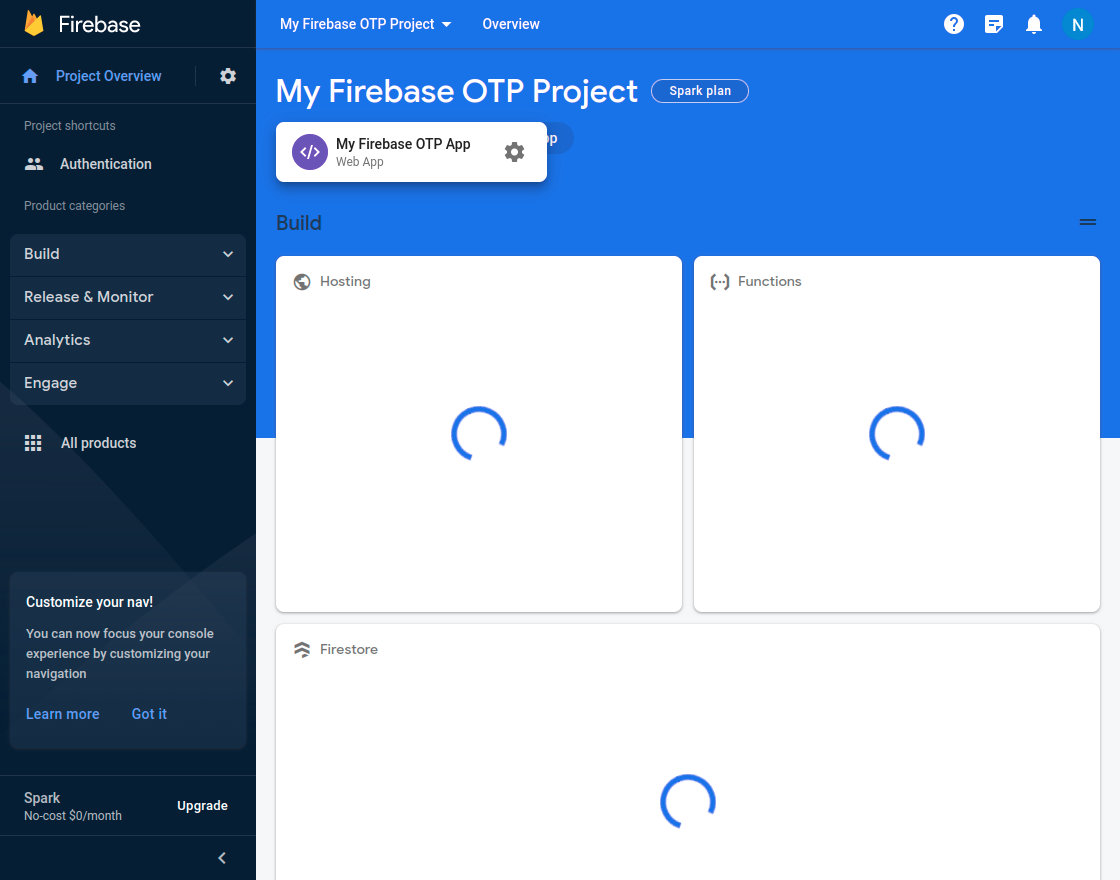This screenshot has height=880, width=1120.
Task: Open the notifications bell
Action: click(x=1033, y=23)
